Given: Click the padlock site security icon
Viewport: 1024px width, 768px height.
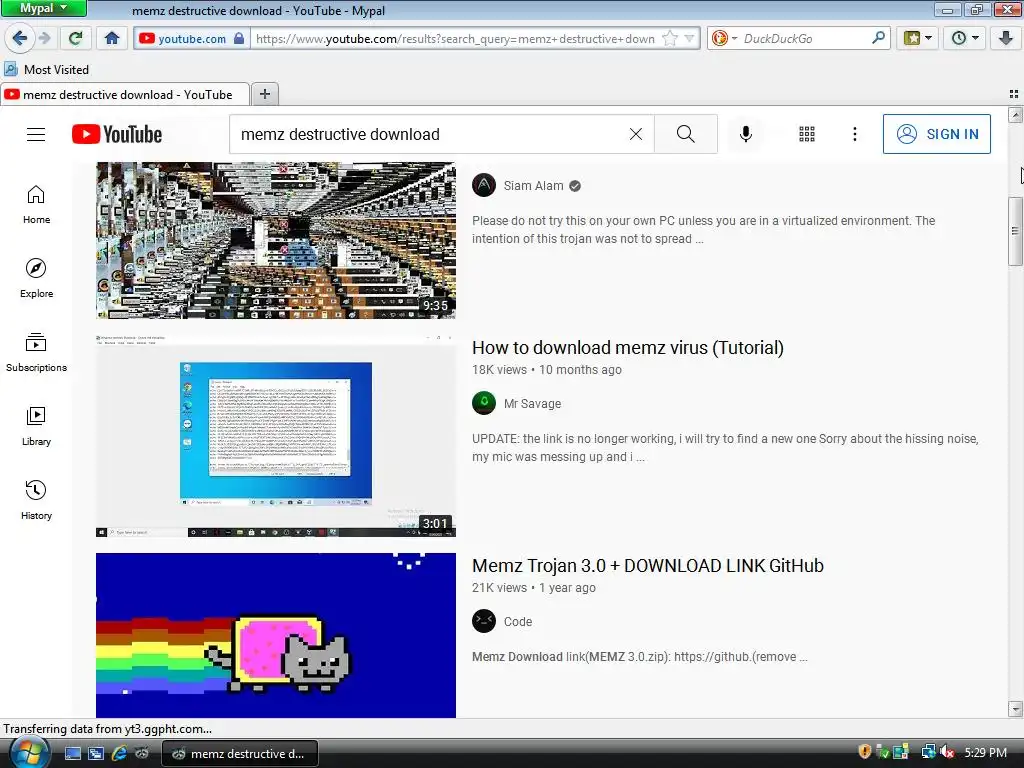Looking at the screenshot, I should [x=239, y=39].
